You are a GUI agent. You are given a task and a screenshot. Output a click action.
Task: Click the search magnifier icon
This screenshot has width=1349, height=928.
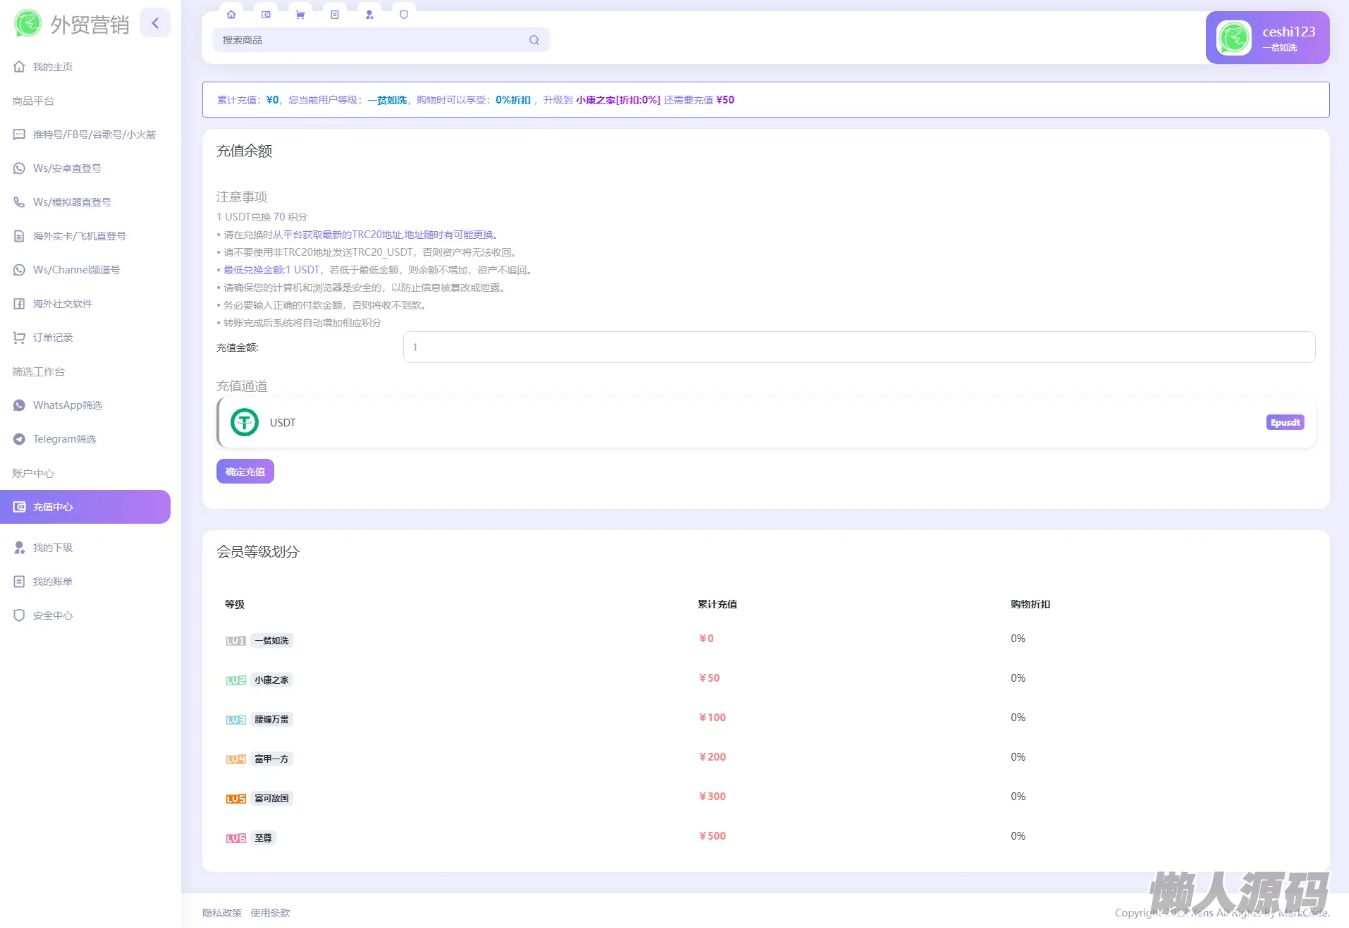pos(534,40)
